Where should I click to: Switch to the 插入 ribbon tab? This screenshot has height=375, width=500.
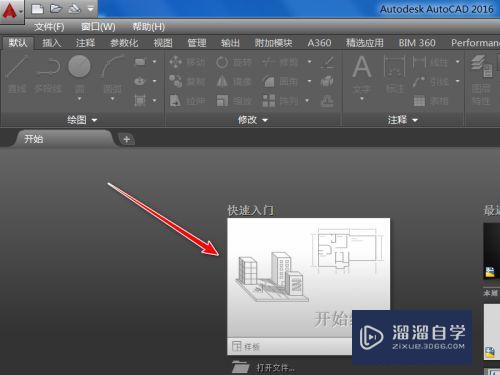click(x=52, y=43)
